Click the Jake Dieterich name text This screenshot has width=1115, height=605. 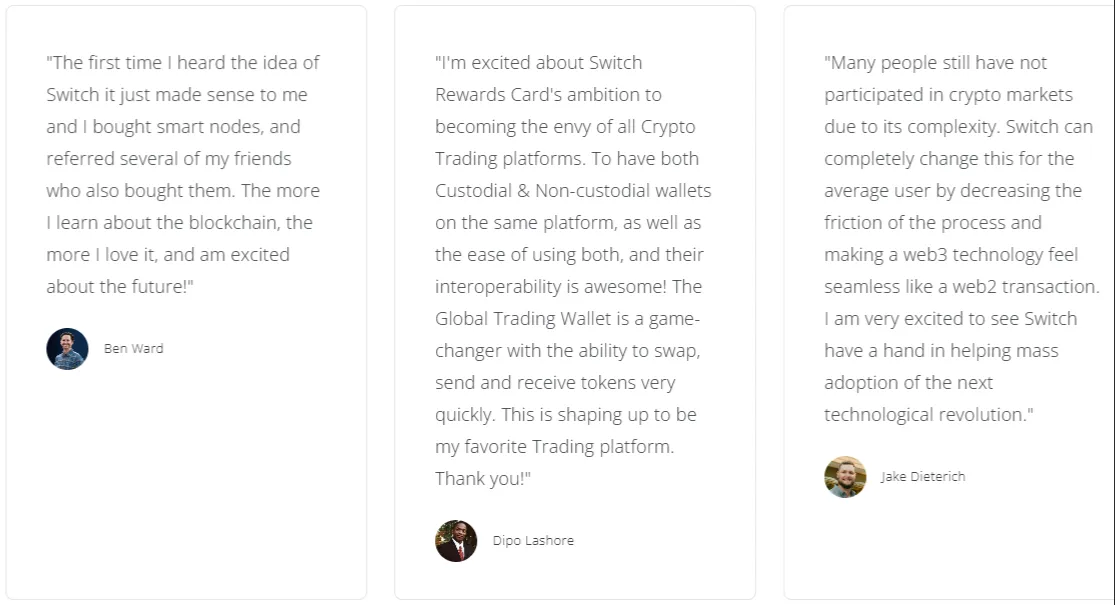923,476
